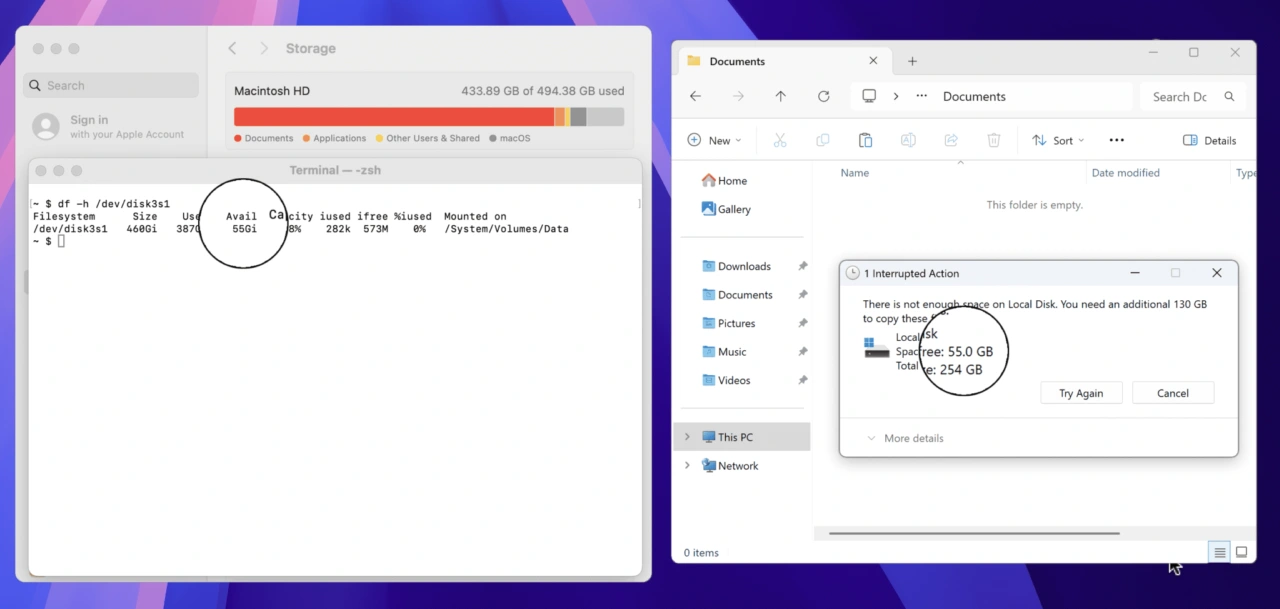Click the See more three-dots toolbar icon
This screenshot has width=1280, height=609.
point(1117,141)
